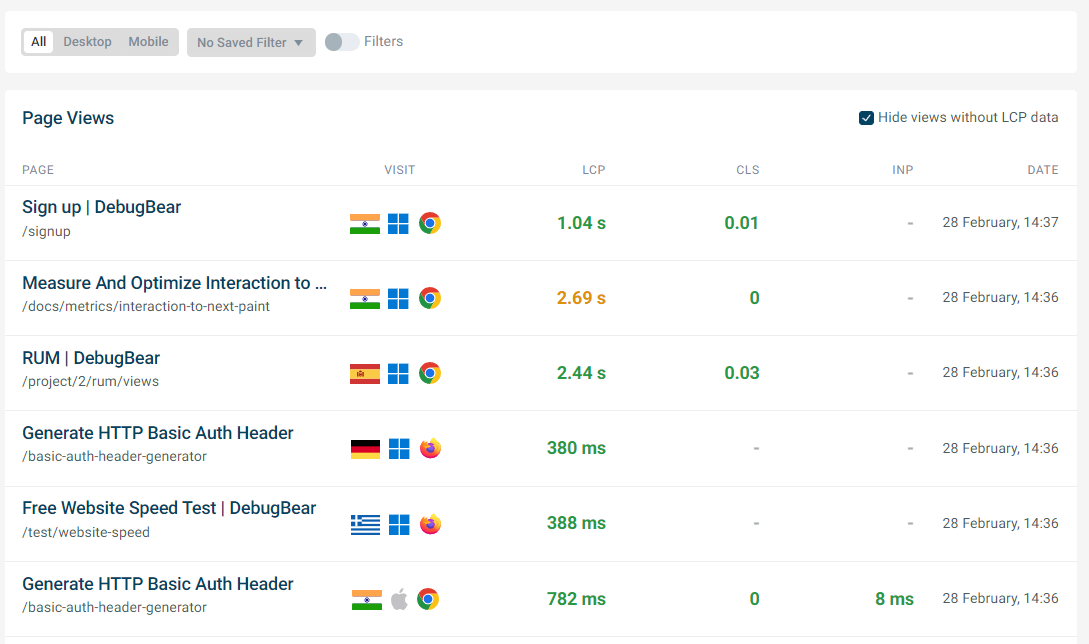Click Apple icon in 782 ms row
Image resolution: width=1089 pixels, height=644 pixels.
point(399,599)
